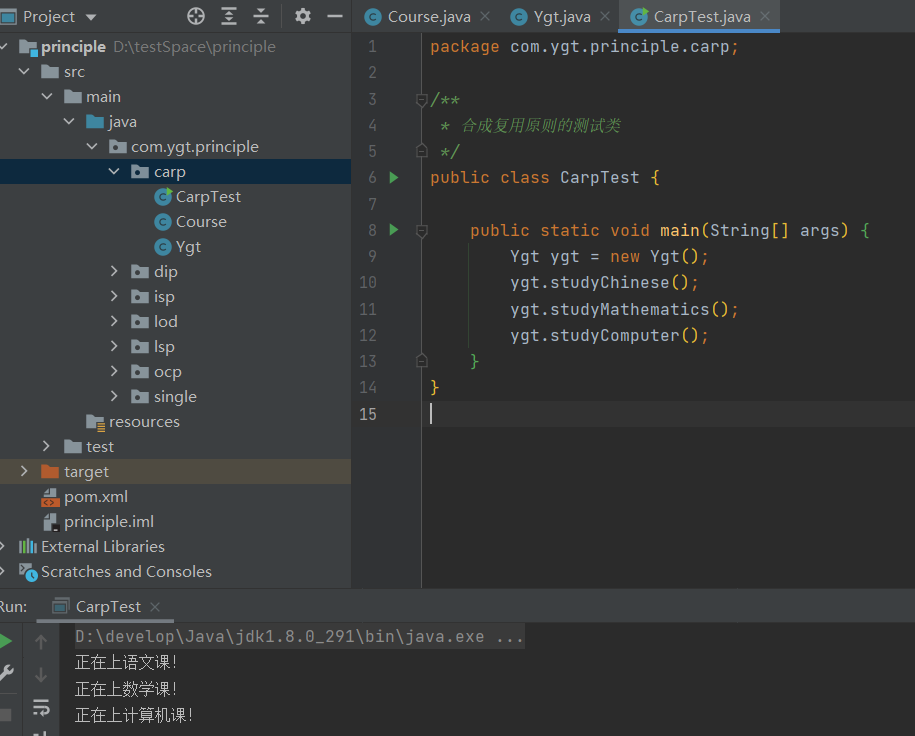This screenshot has width=915, height=736.
Task: Click the Select Opened File target icon
Action: (x=196, y=16)
